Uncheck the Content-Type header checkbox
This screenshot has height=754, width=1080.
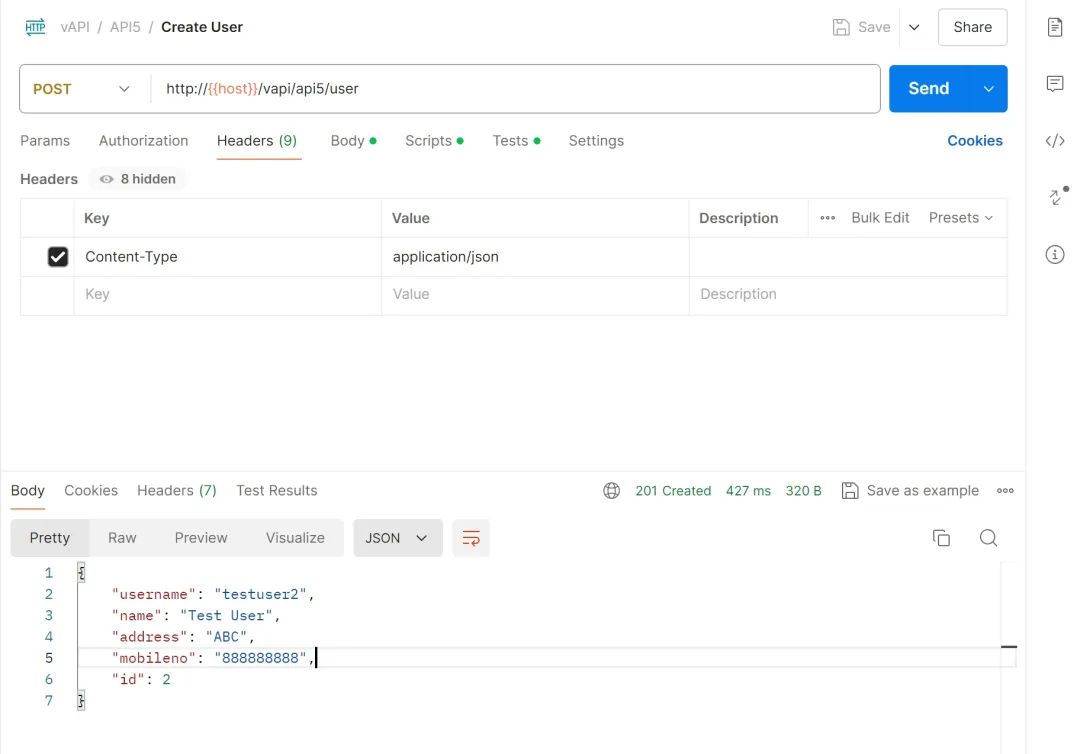pyautogui.click(x=58, y=257)
